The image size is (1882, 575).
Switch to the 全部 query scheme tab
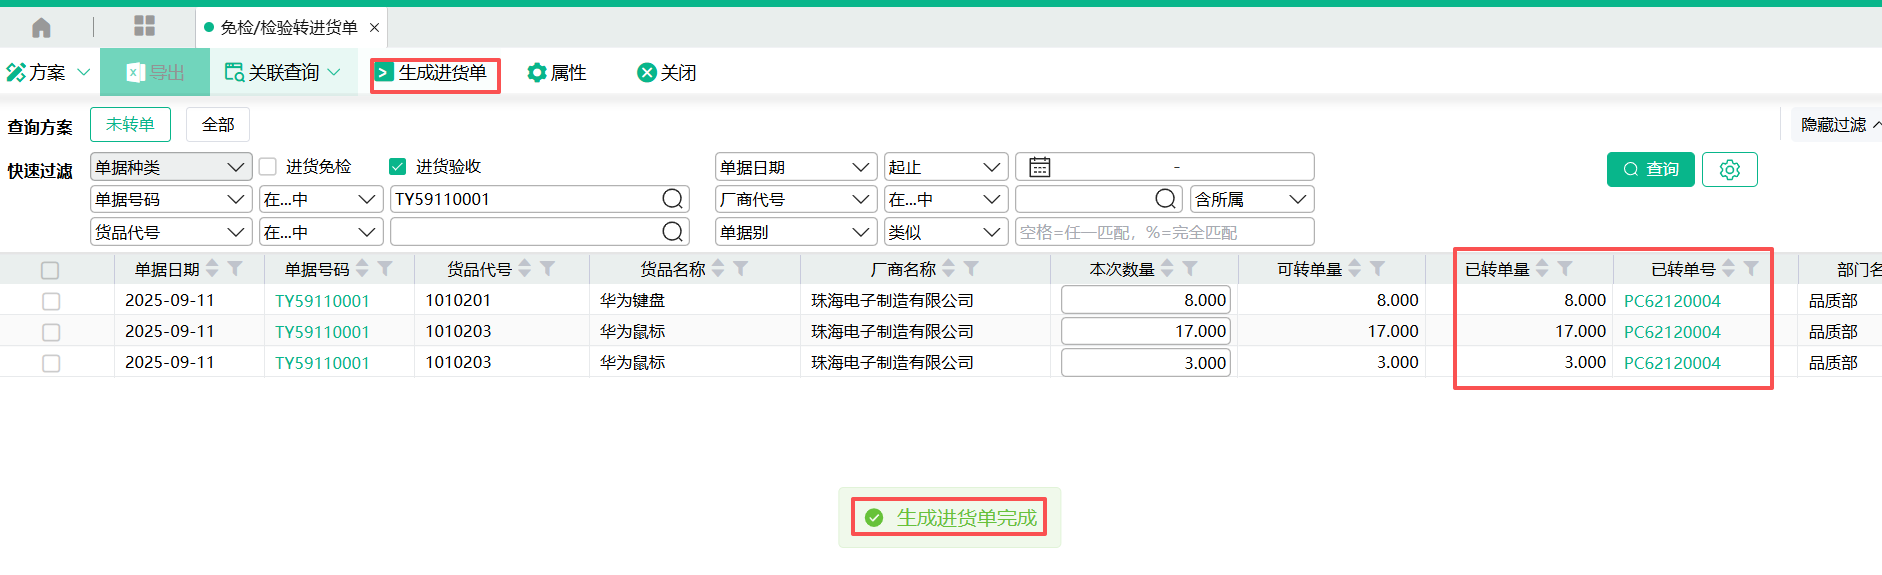pyautogui.click(x=218, y=125)
